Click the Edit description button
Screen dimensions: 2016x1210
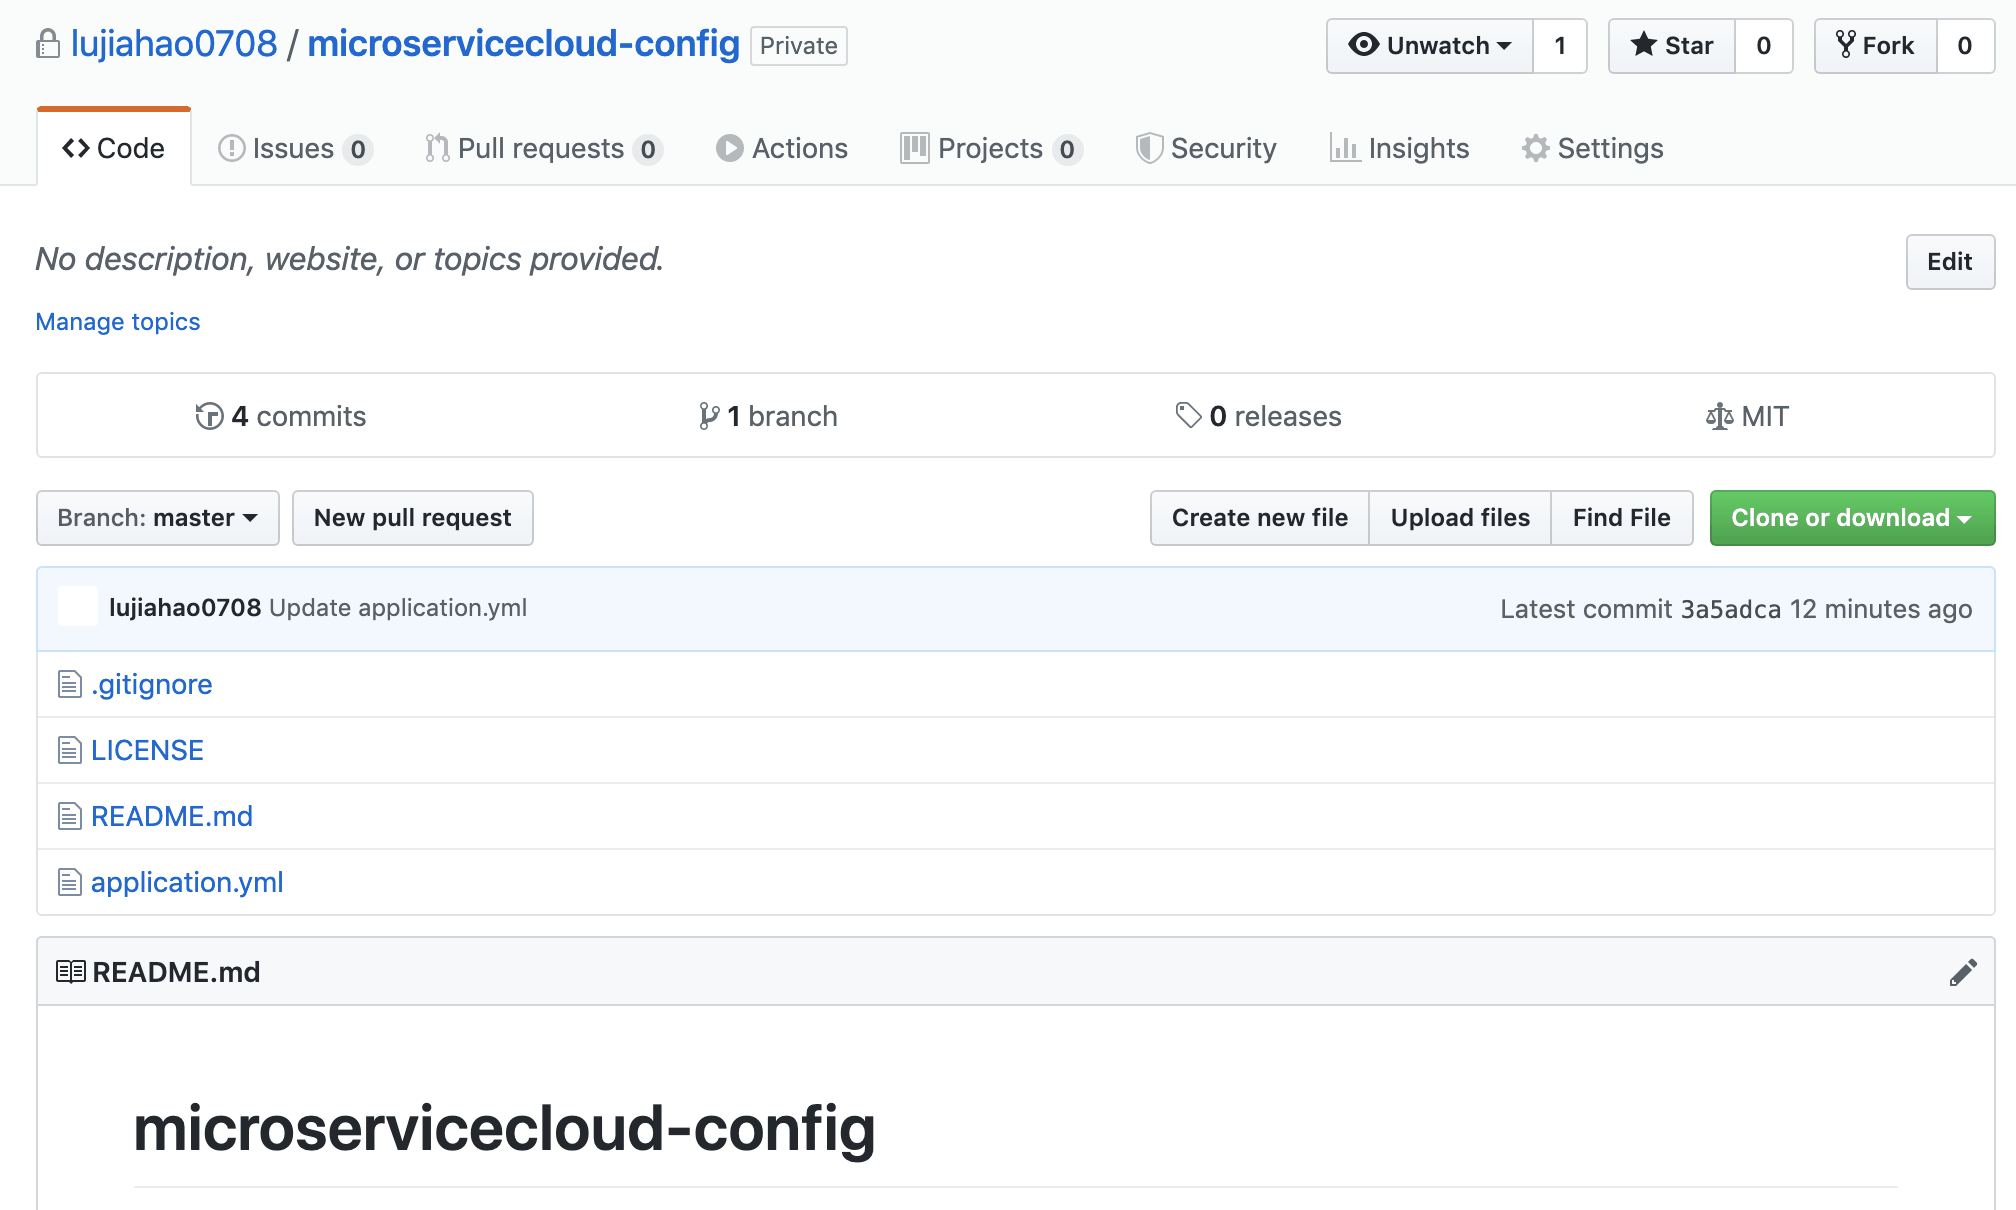point(1949,262)
